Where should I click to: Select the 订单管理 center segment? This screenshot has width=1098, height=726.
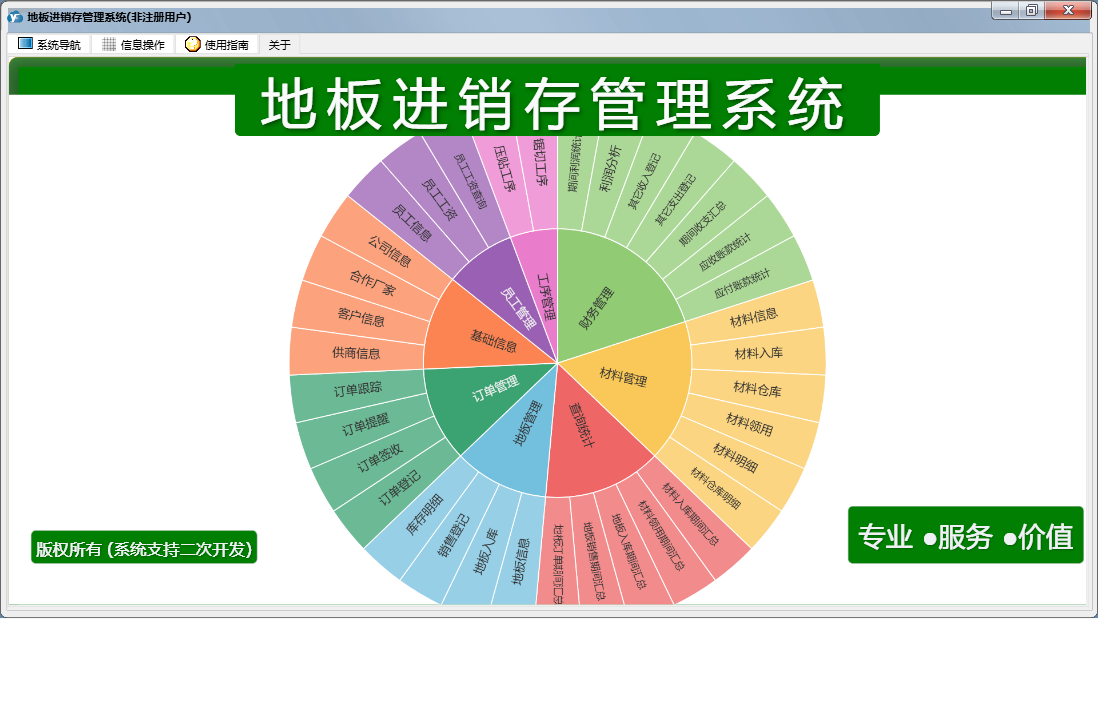[495, 388]
